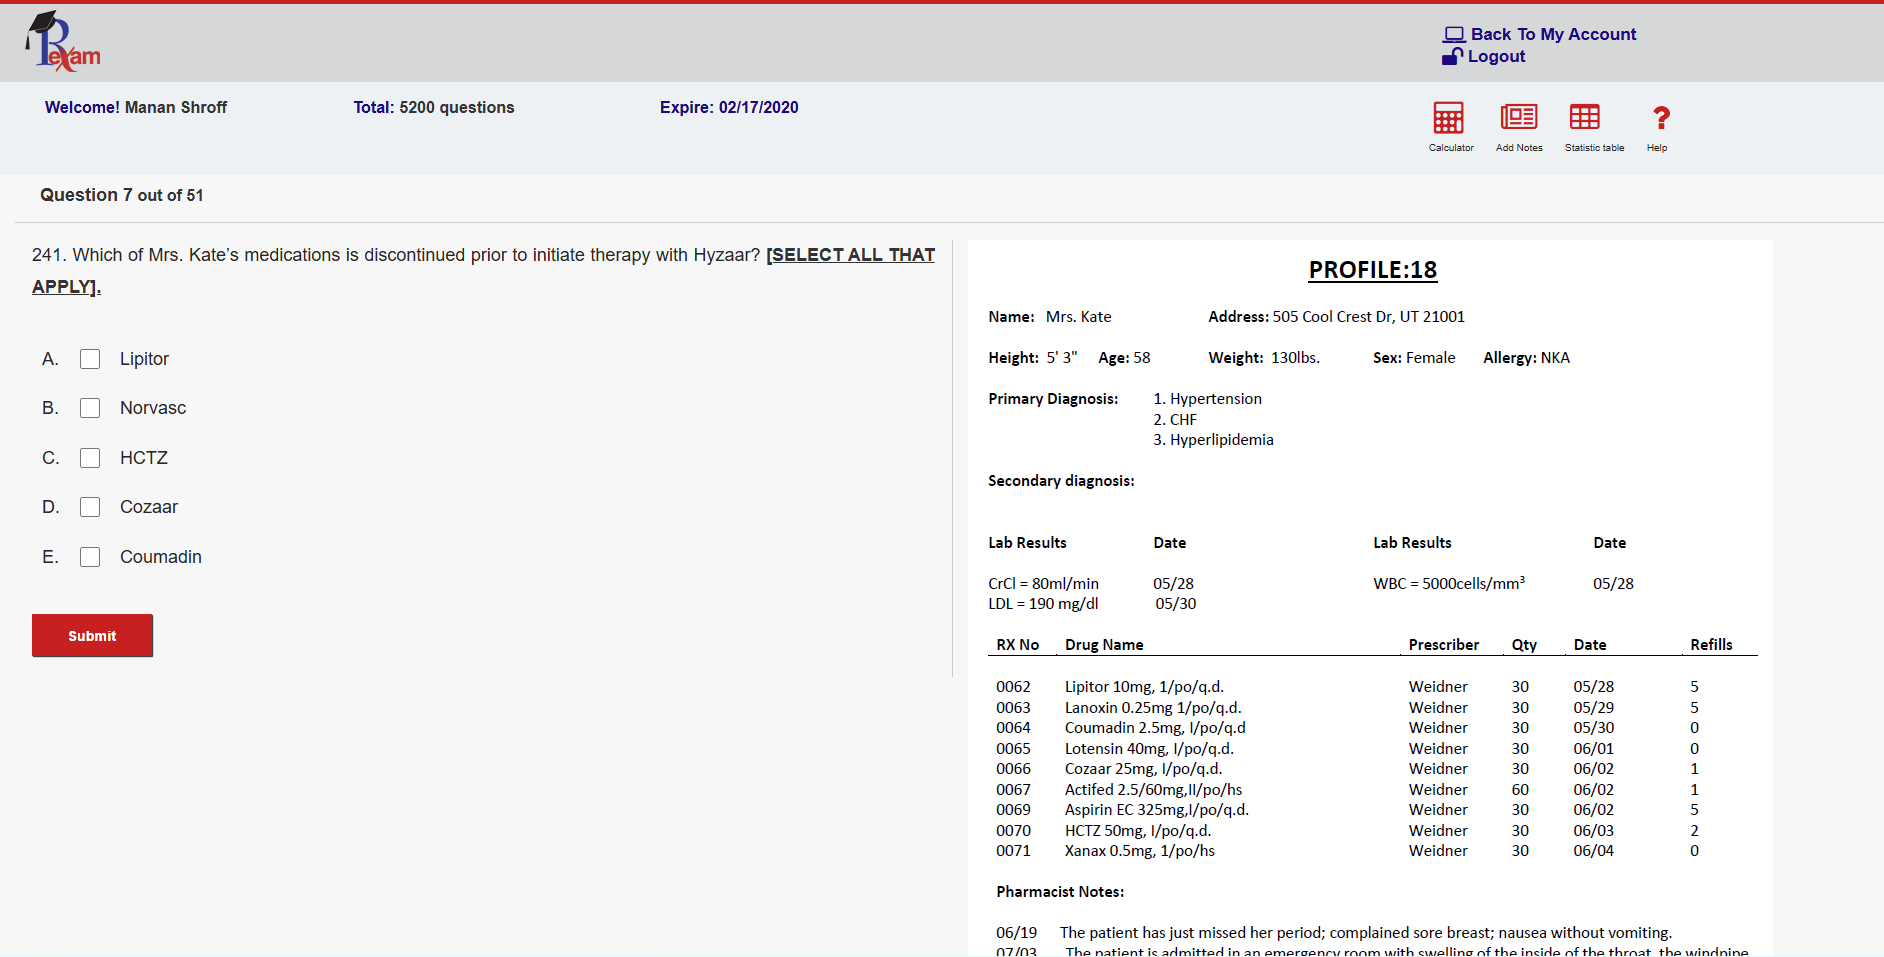Open the Statistic table icon
Image resolution: width=1884 pixels, height=957 pixels.
(x=1584, y=118)
